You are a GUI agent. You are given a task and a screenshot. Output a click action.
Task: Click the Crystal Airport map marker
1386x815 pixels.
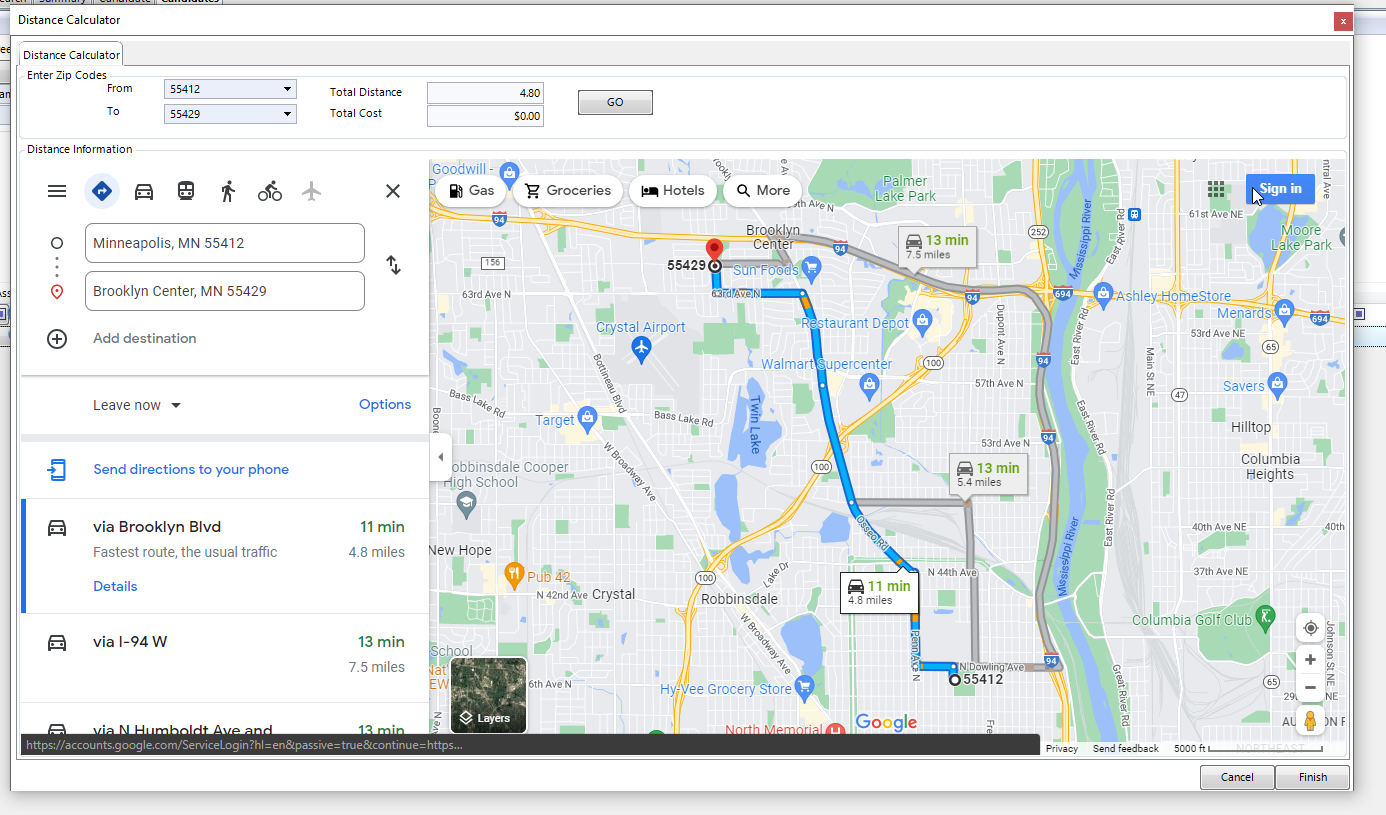click(642, 348)
